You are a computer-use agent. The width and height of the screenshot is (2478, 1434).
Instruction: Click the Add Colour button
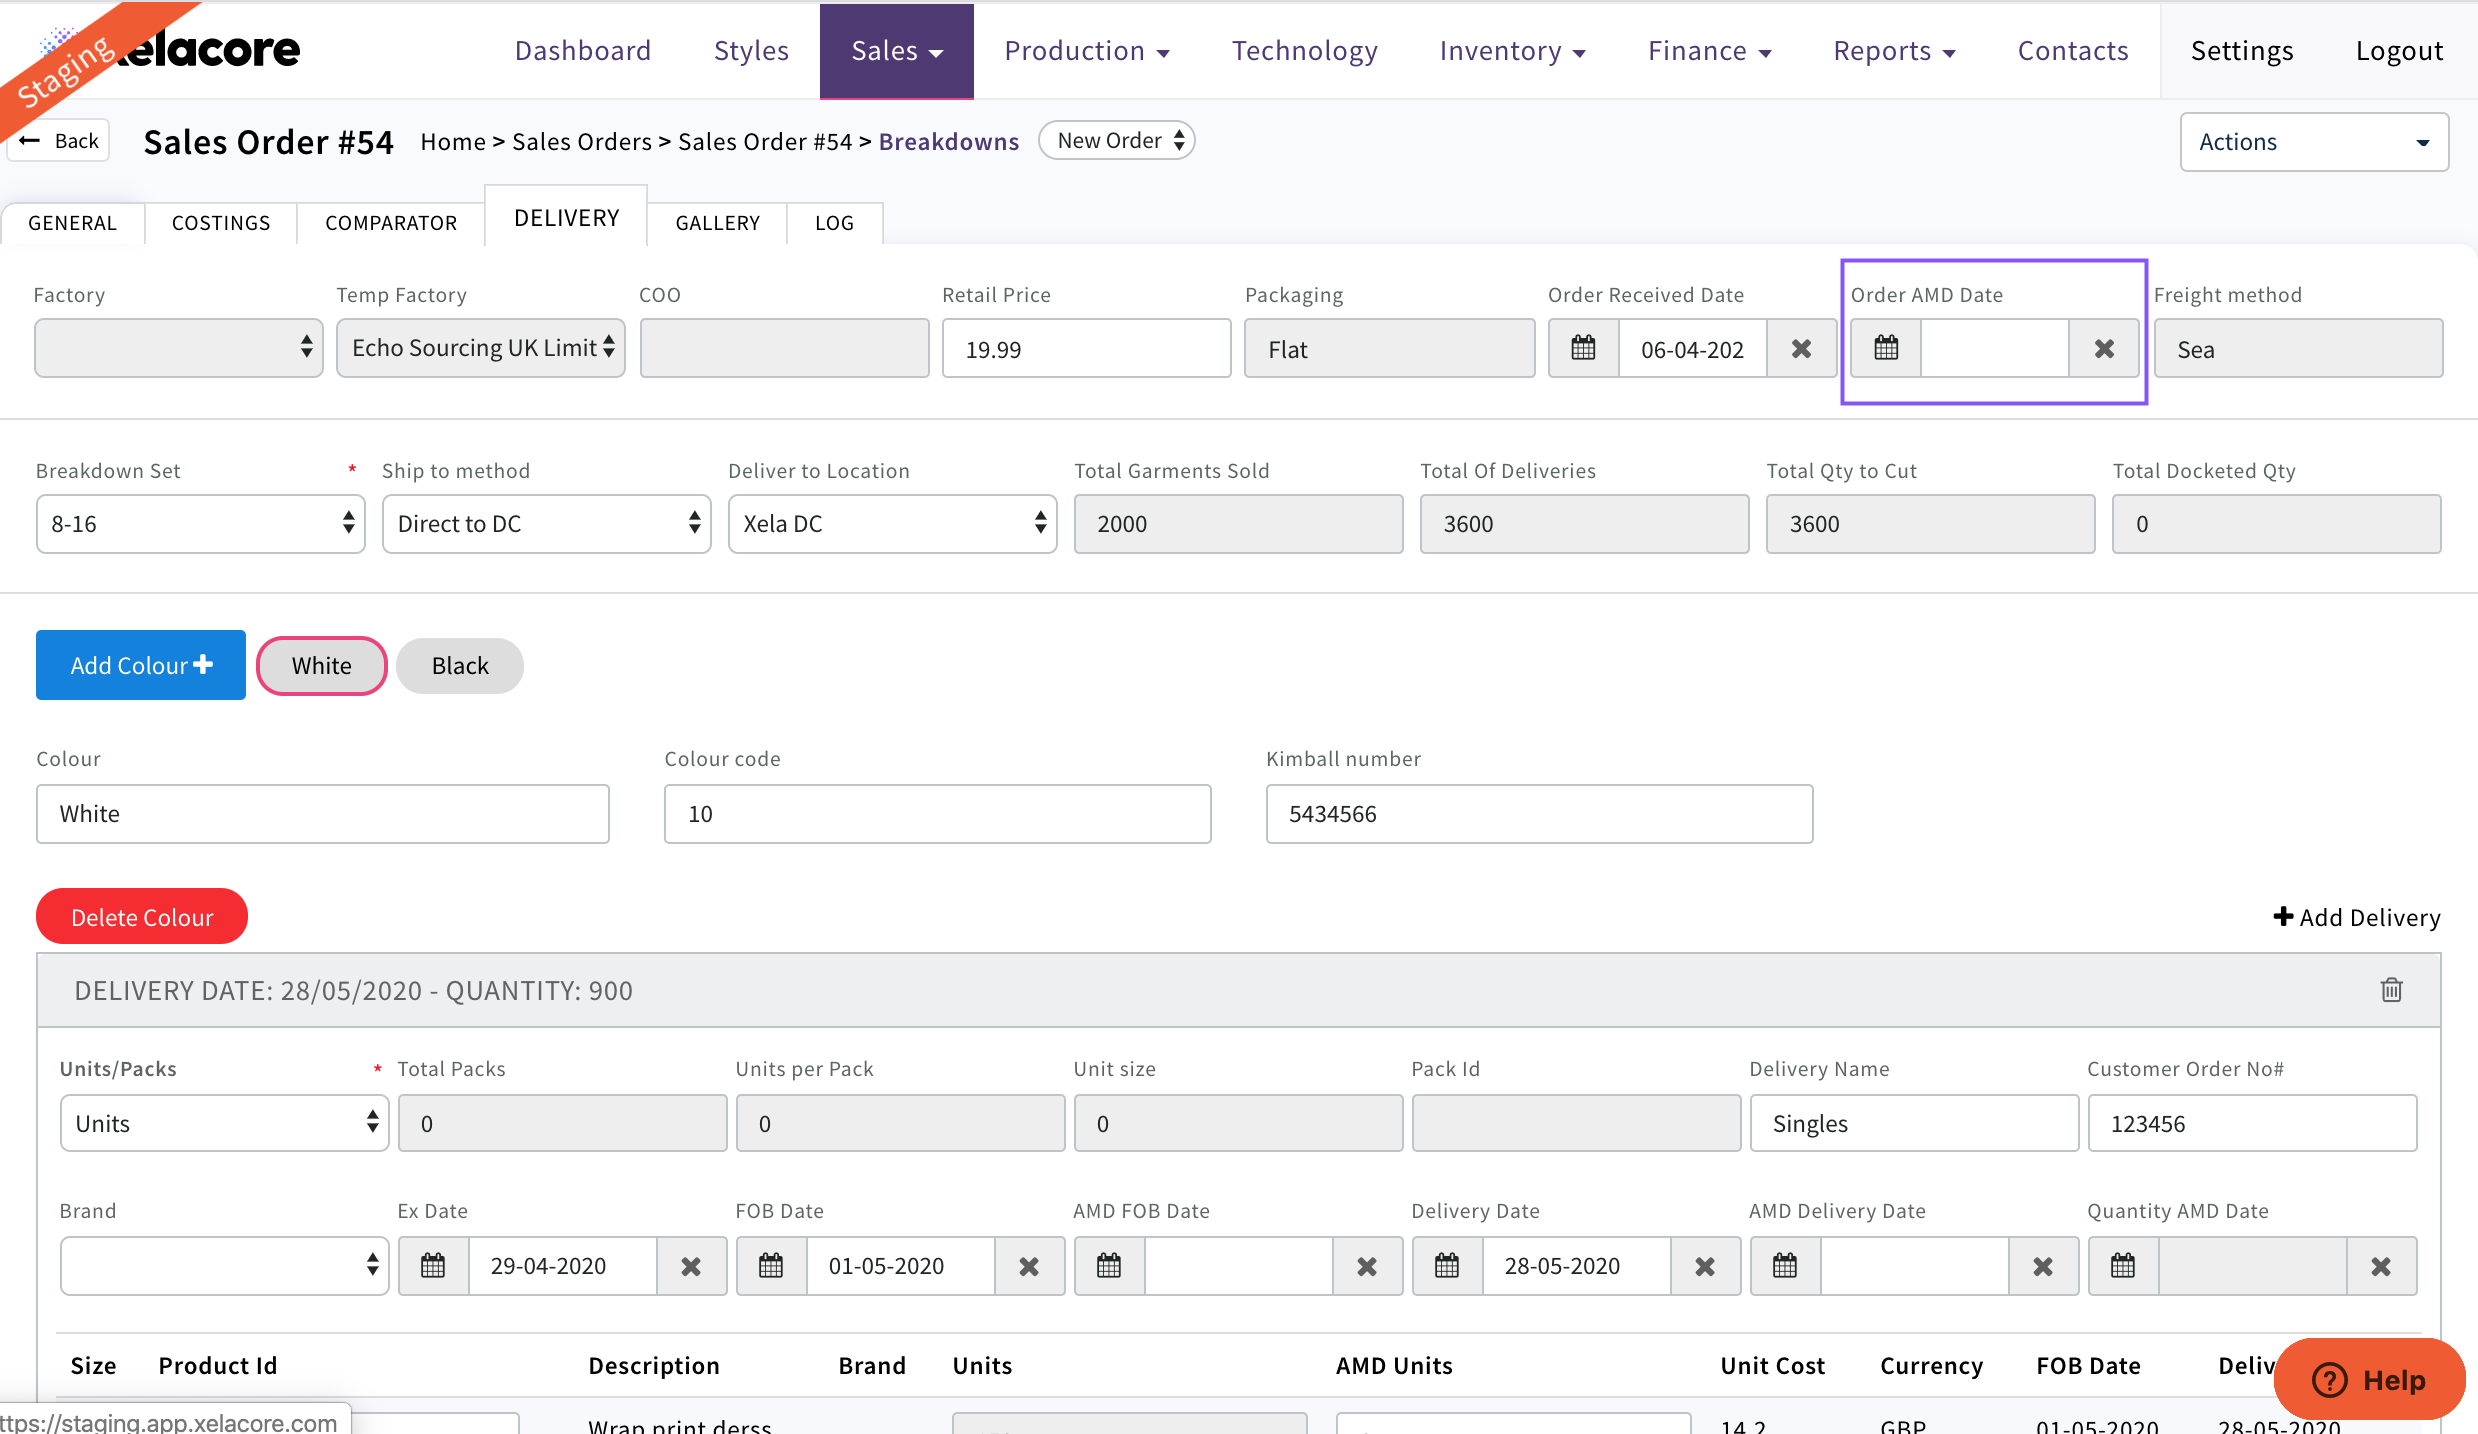coord(141,666)
